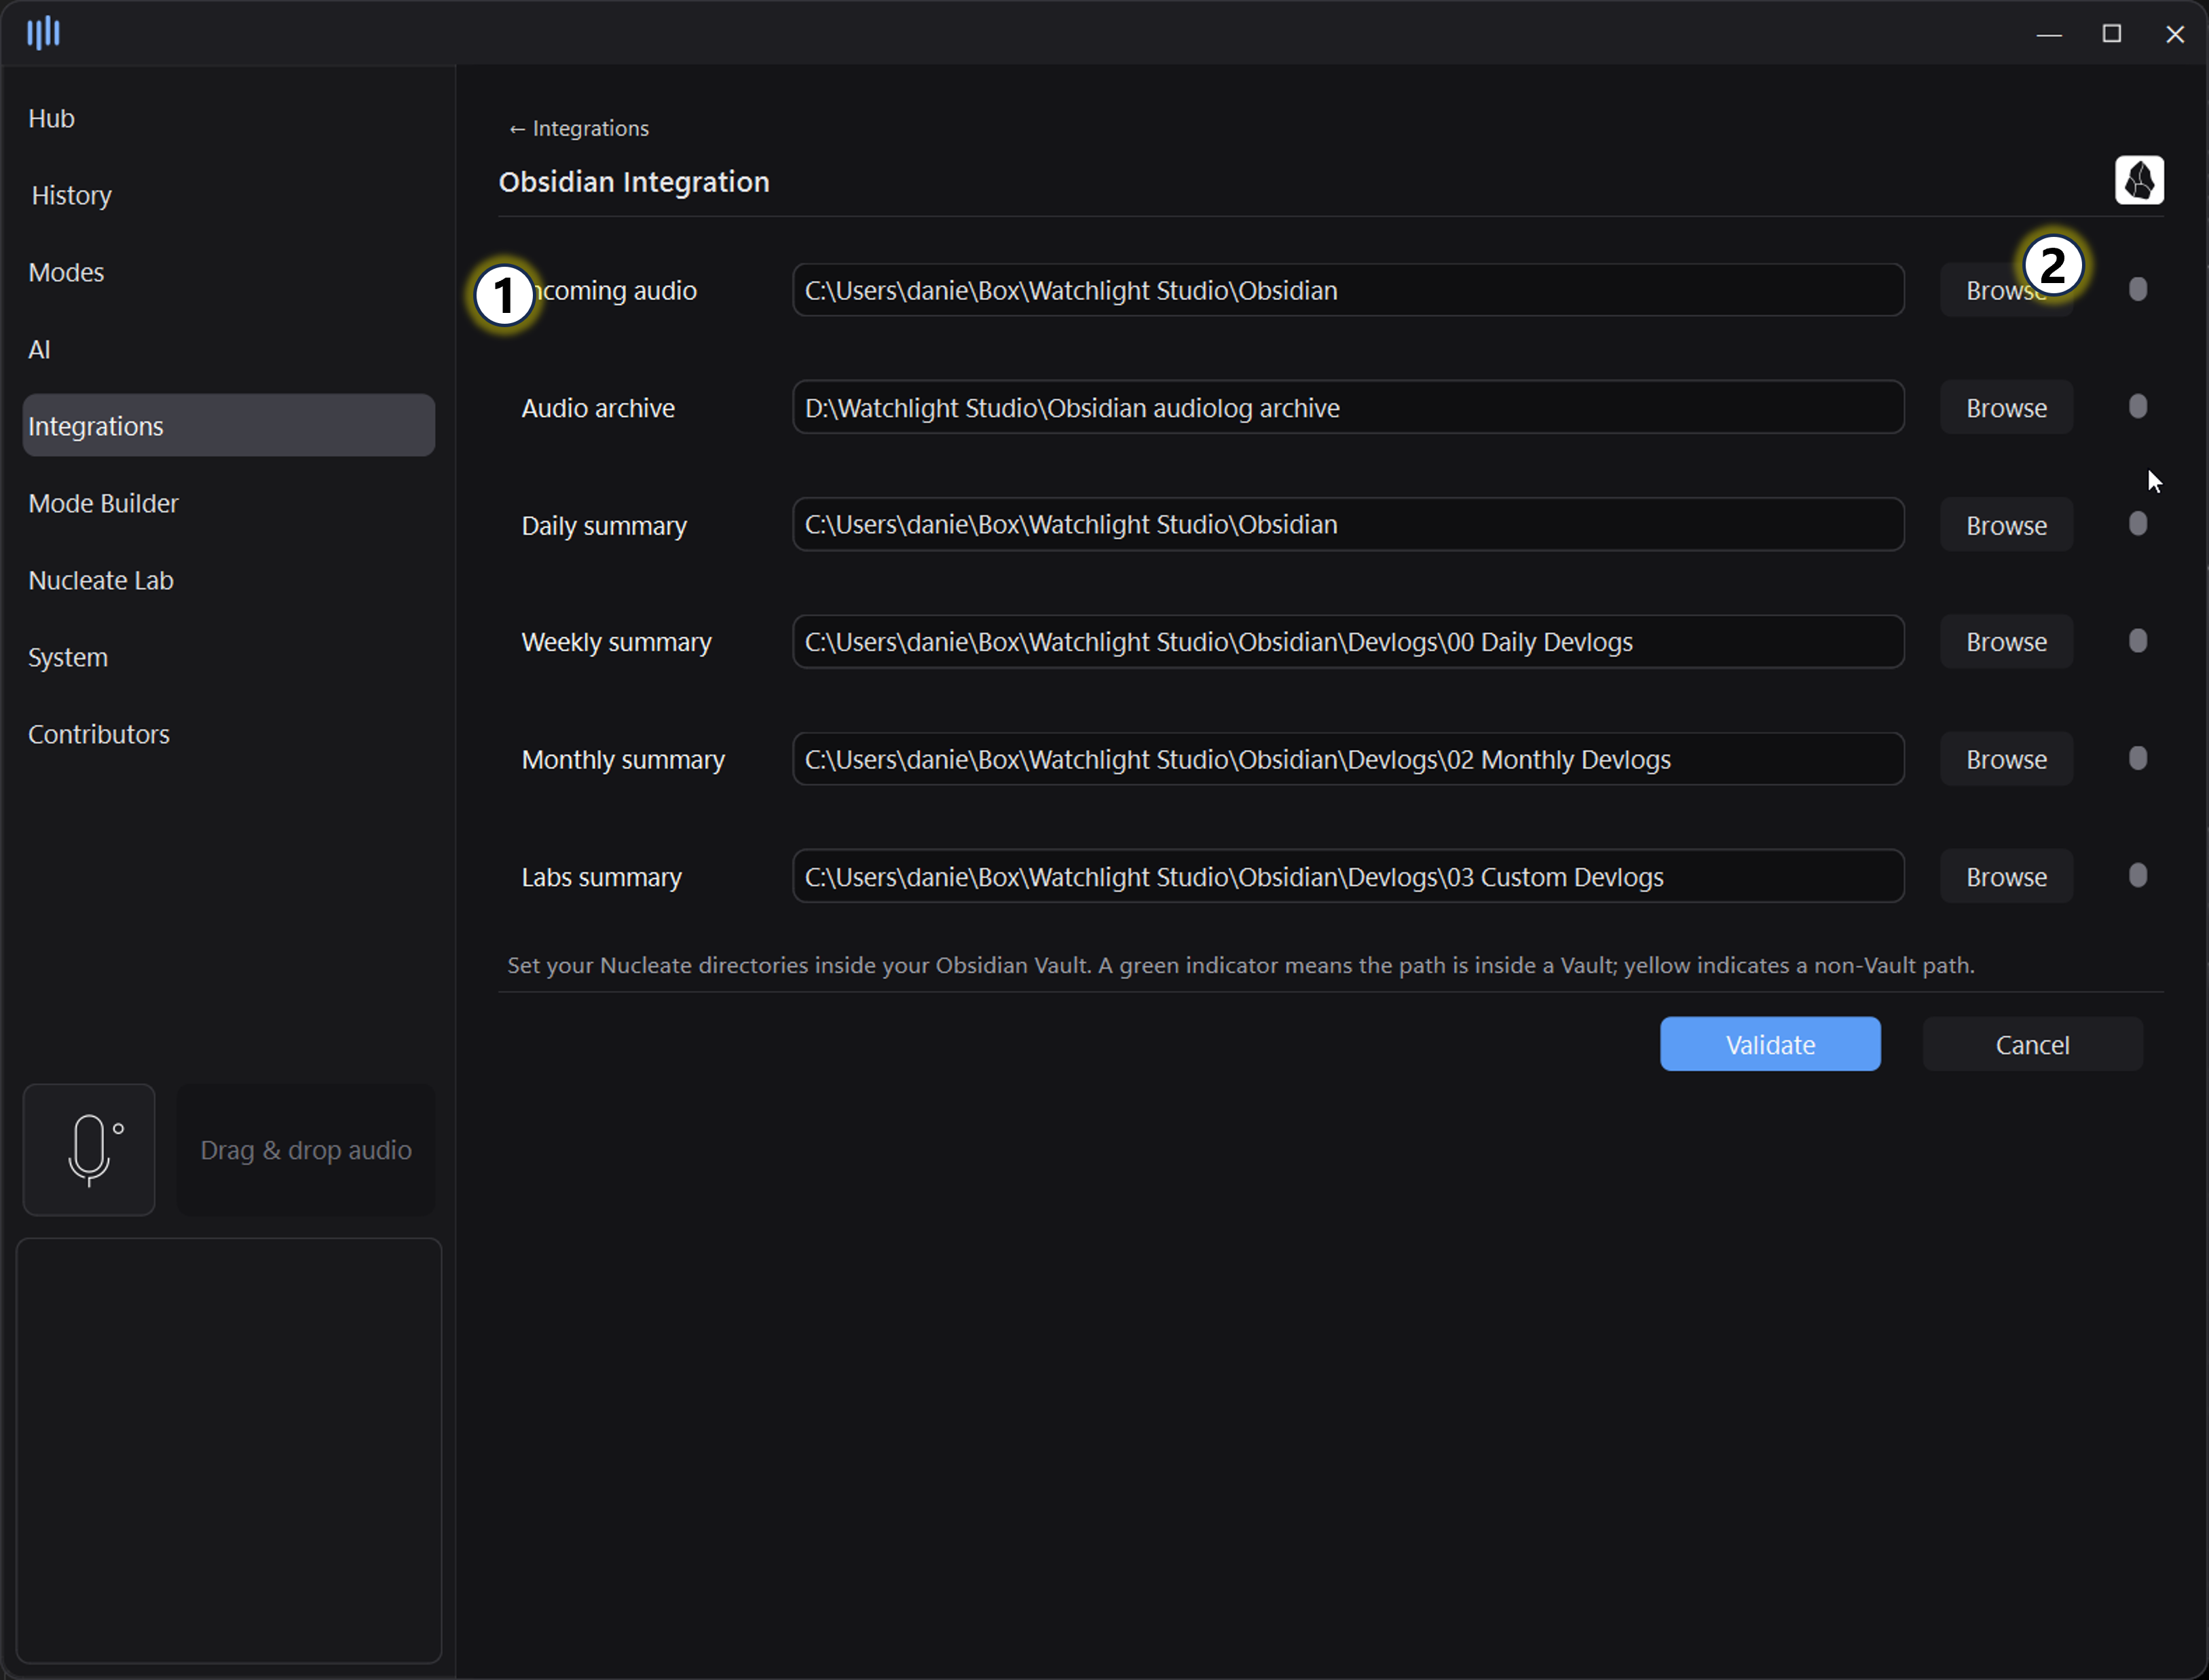
Task: Edit the Weekly summary path field
Action: [x=1348, y=641]
